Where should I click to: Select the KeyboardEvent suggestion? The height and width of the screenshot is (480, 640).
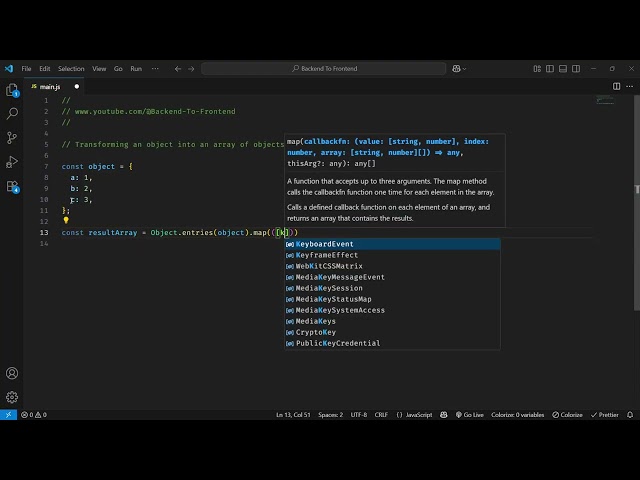pyautogui.click(x=392, y=244)
